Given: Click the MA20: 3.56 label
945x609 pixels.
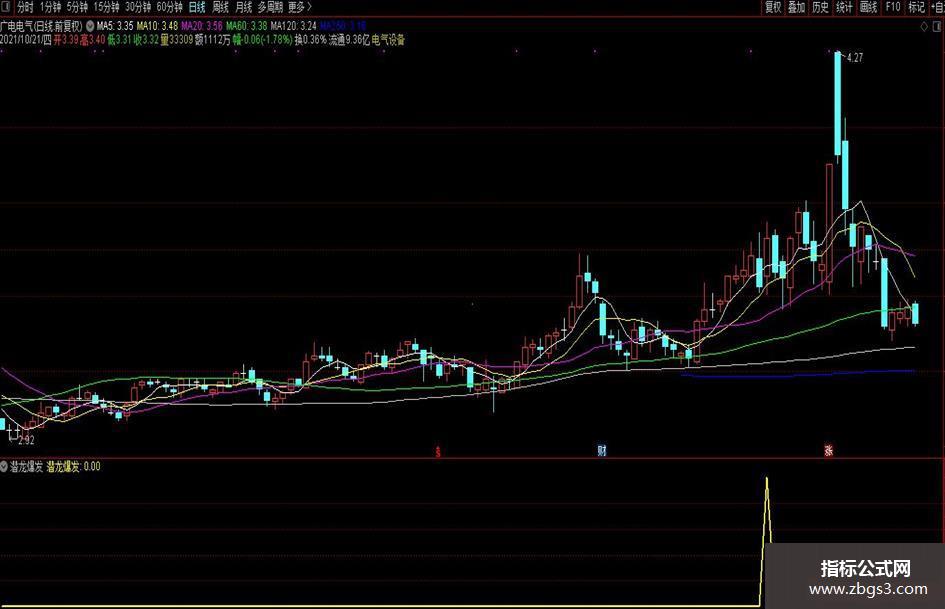Looking at the screenshot, I should click(x=201, y=26).
